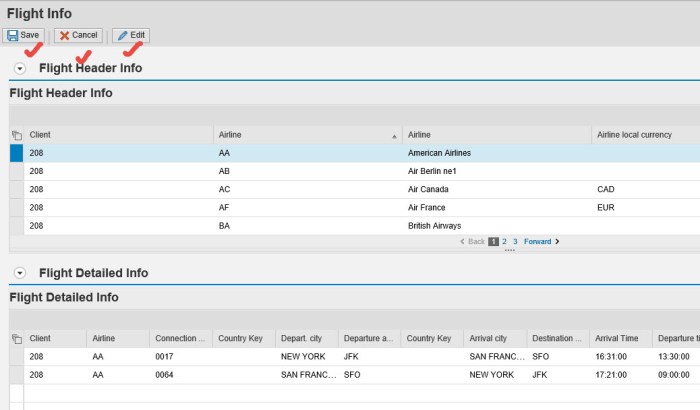Sort by the Airline code column header

[x=306, y=134]
